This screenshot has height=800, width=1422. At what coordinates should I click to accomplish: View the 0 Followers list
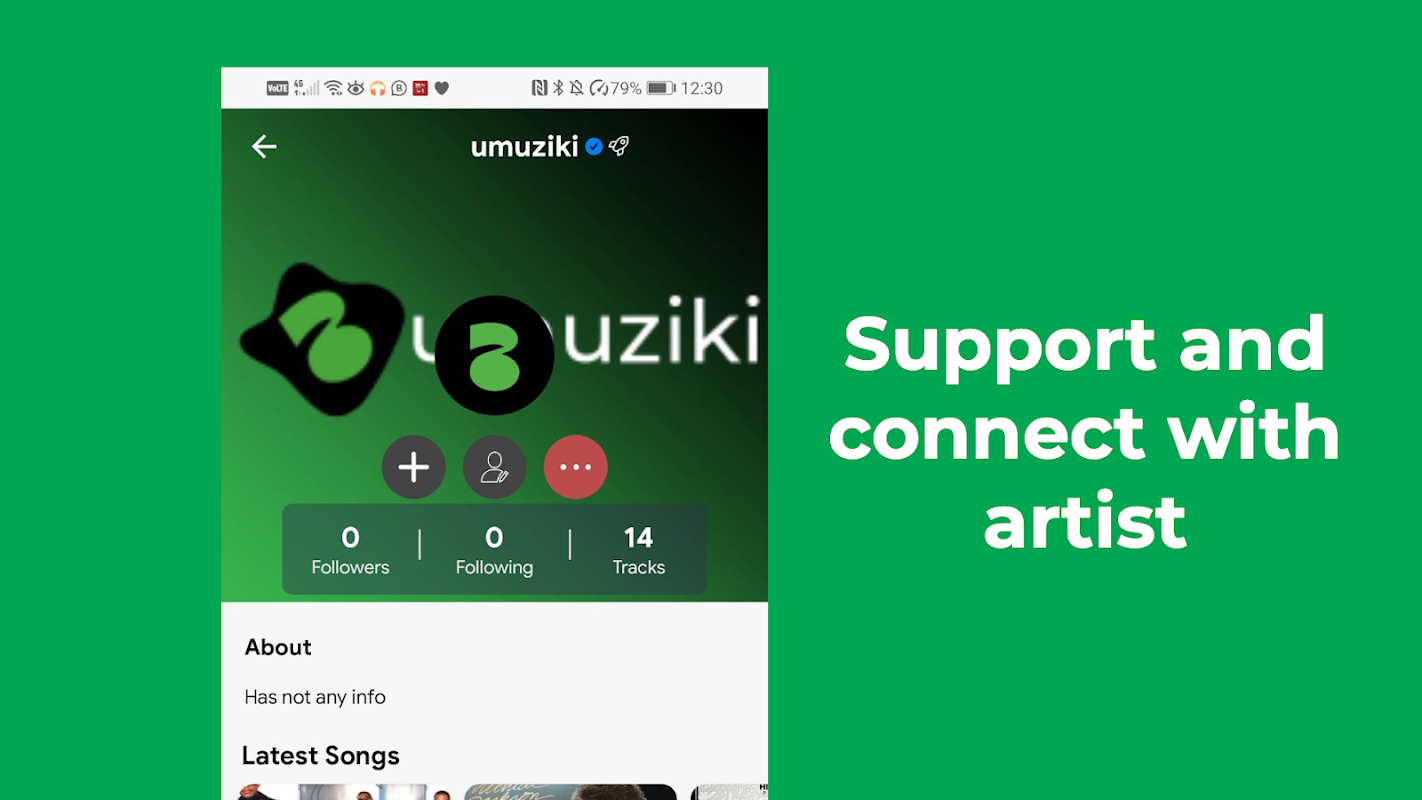[x=350, y=551]
